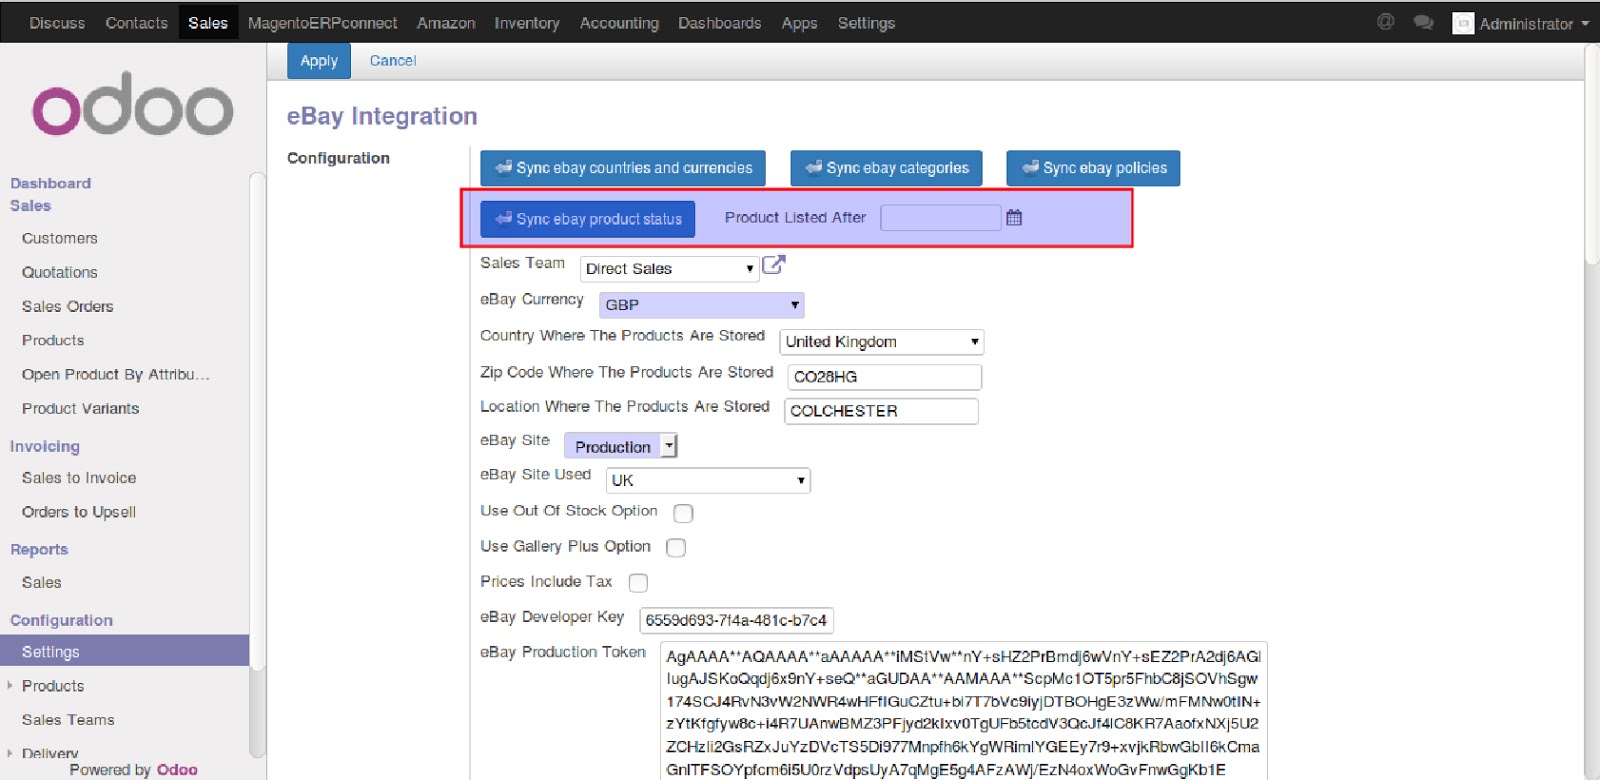The width and height of the screenshot is (1600, 780).
Task: Toggle Use Gallery Plus Option checkbox
Action: pos(676,548)
